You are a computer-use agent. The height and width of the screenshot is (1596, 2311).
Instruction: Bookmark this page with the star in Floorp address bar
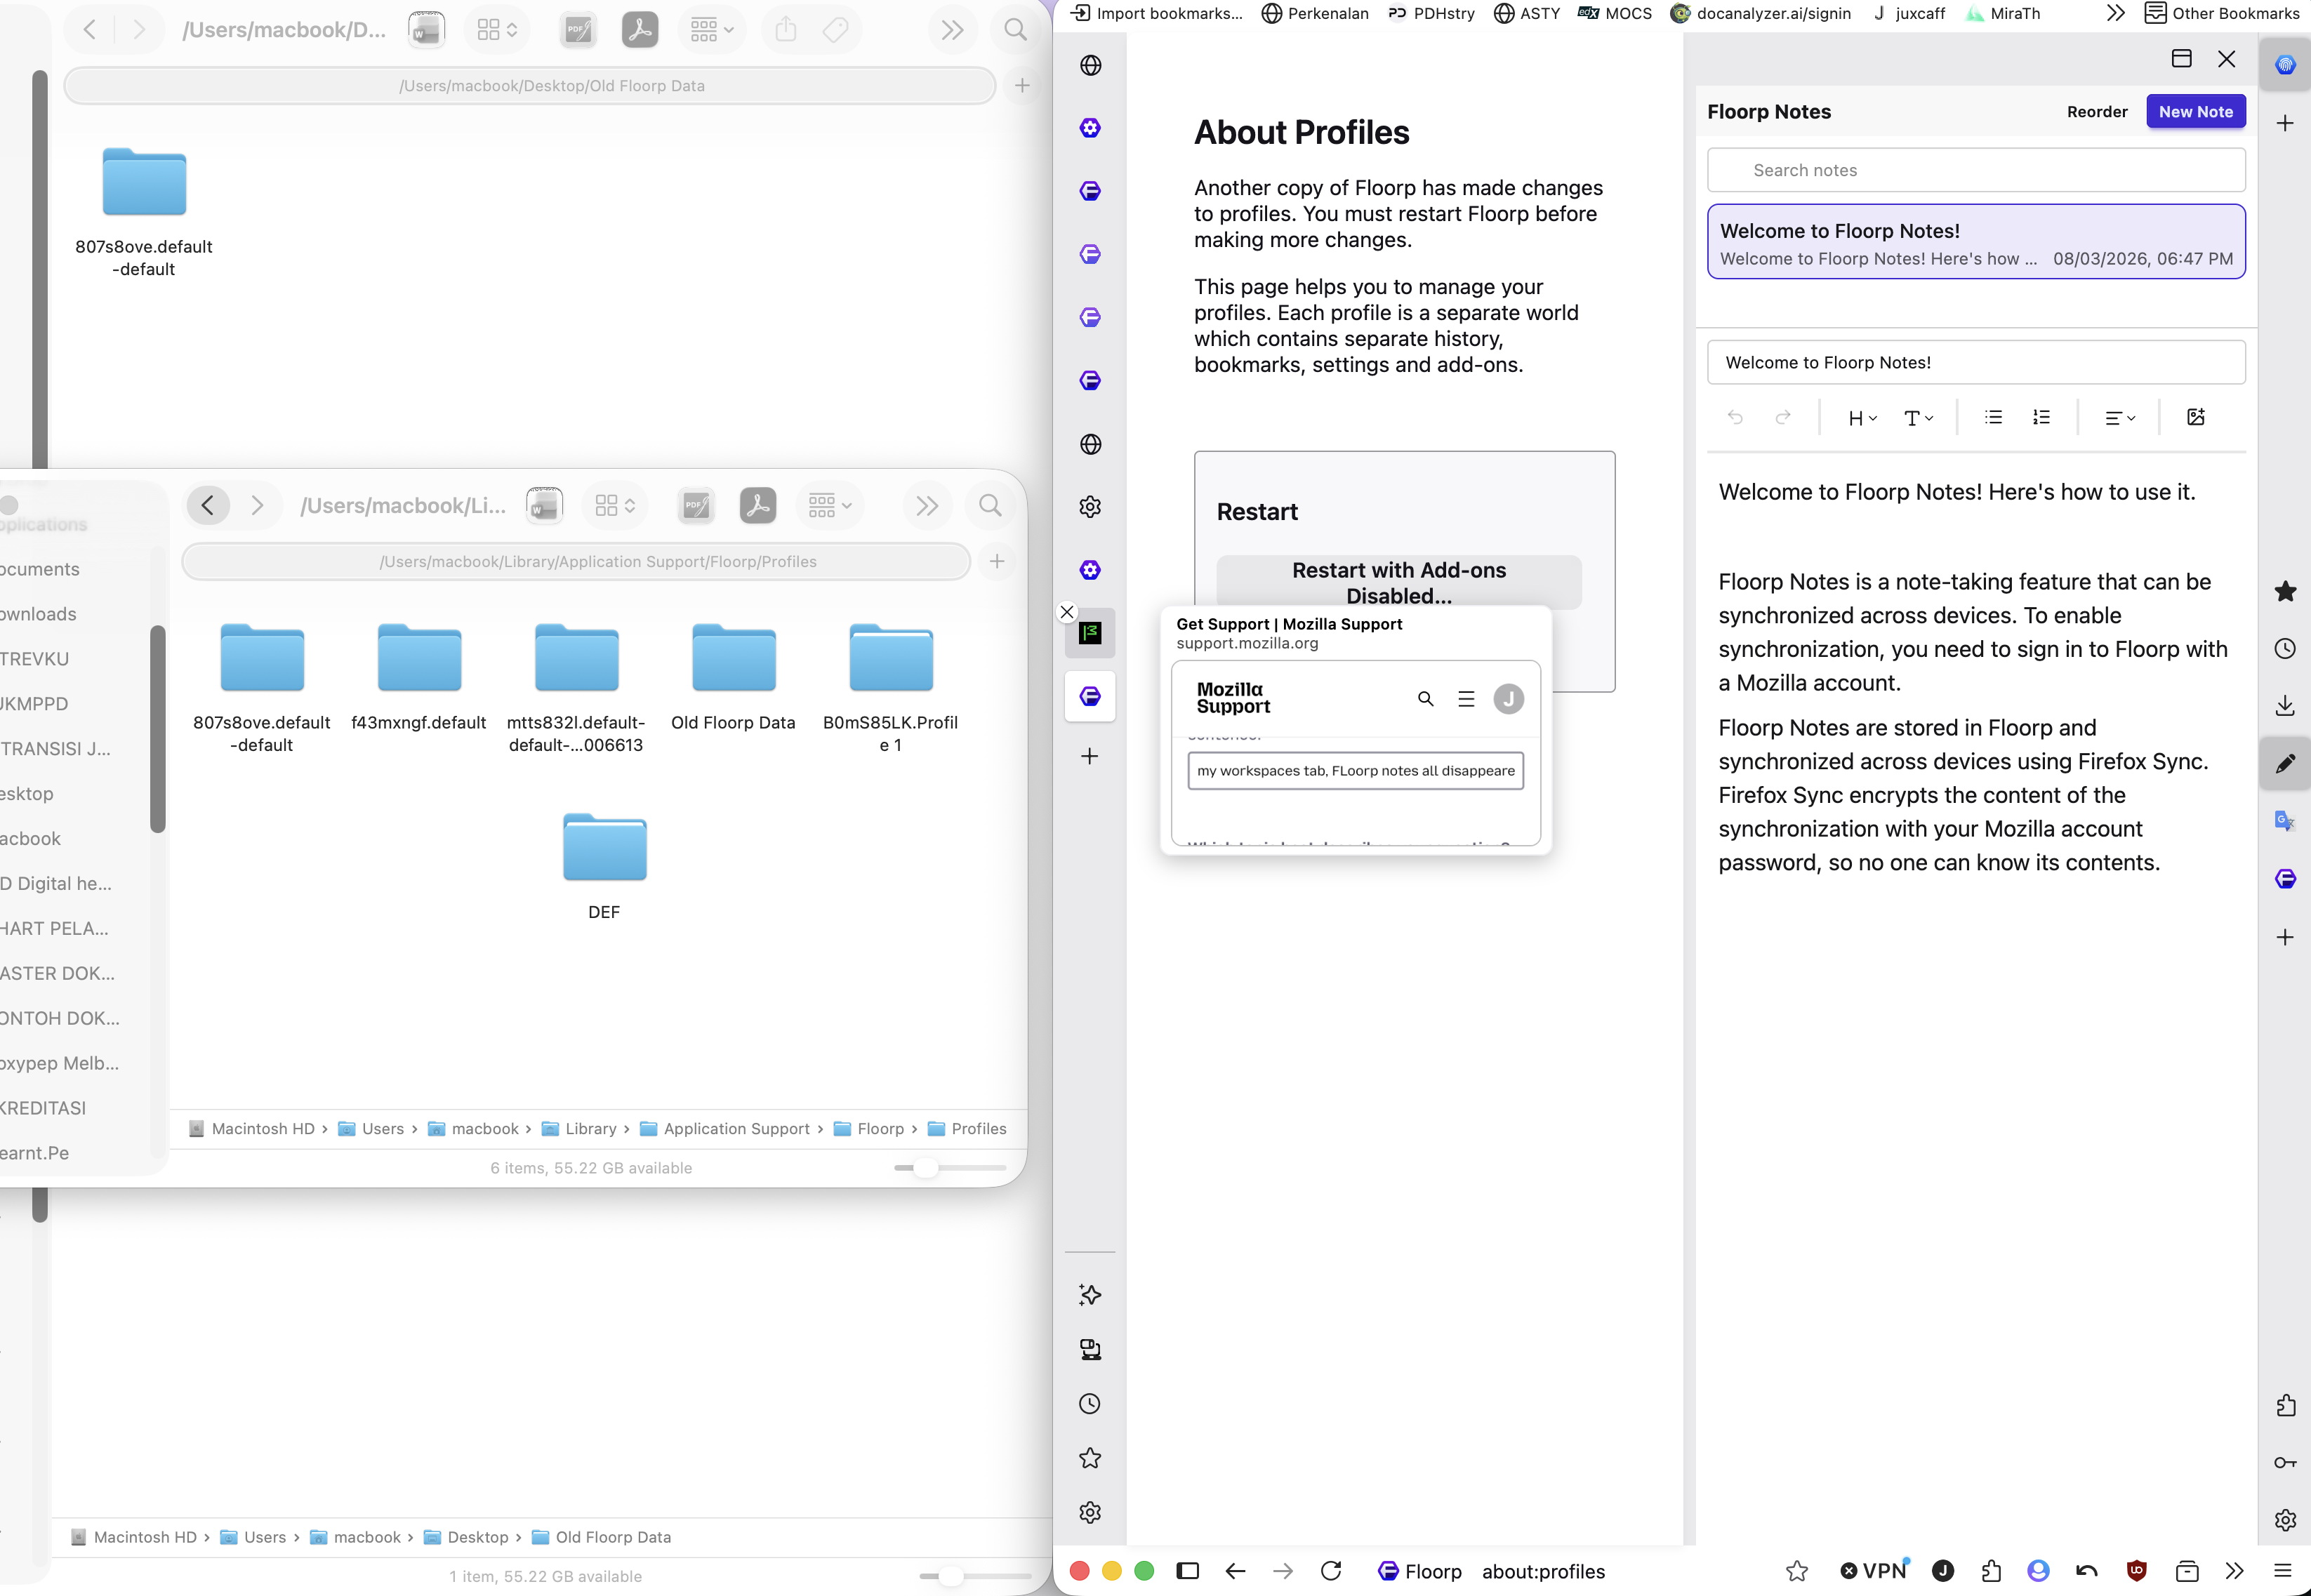[x=1797, y=1571]
